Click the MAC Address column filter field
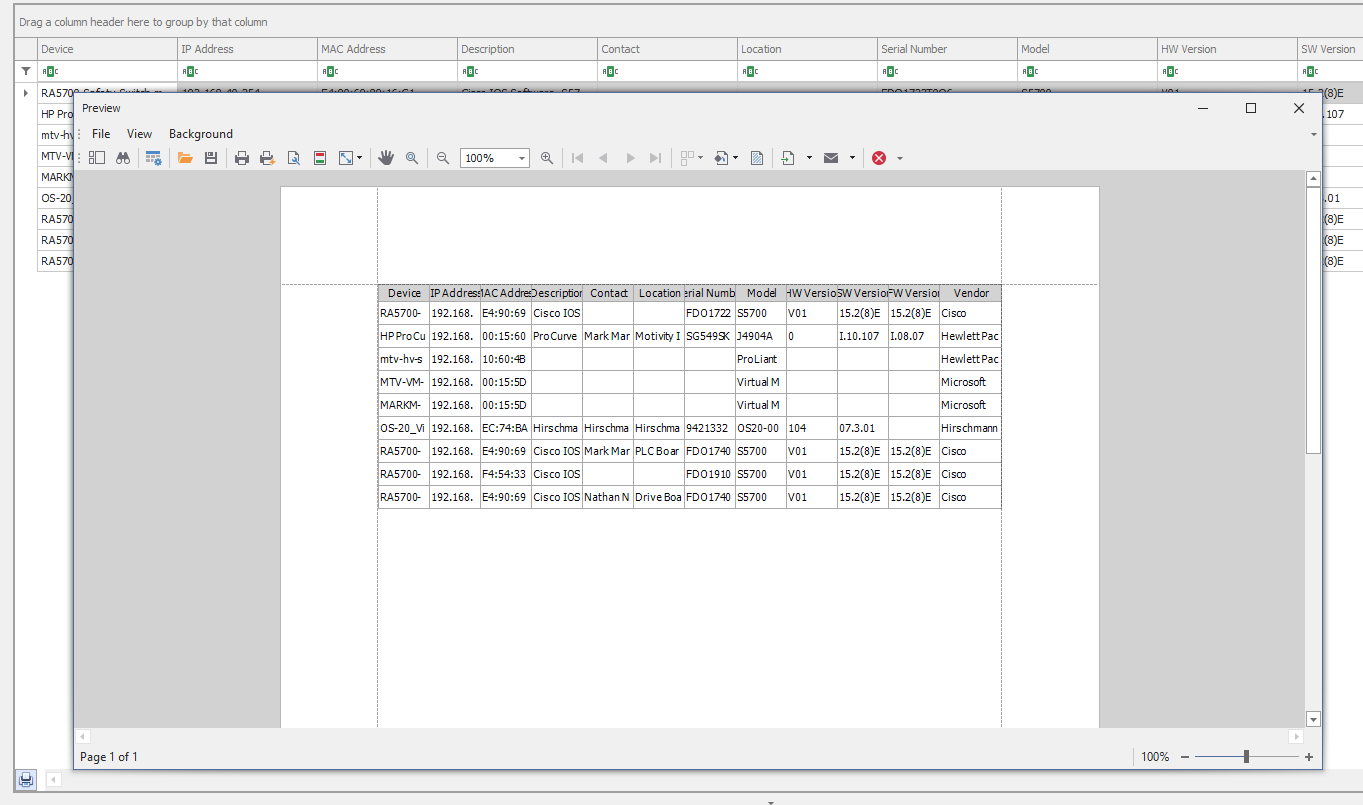 point(387,71)
